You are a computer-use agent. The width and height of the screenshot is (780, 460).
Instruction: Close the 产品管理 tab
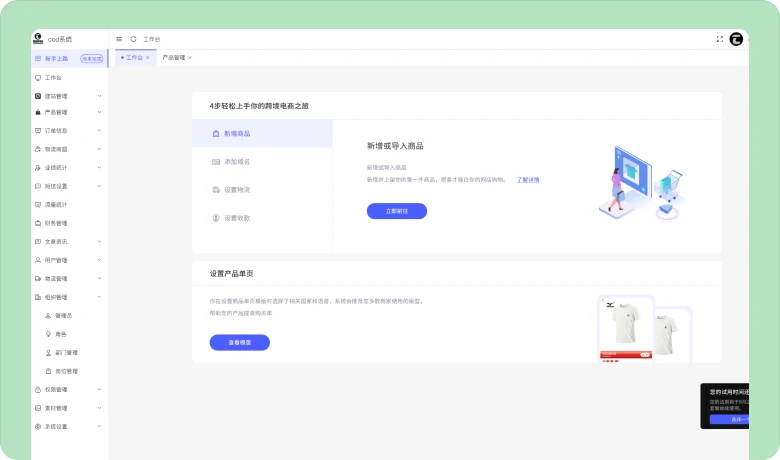[x=190, y=58]
